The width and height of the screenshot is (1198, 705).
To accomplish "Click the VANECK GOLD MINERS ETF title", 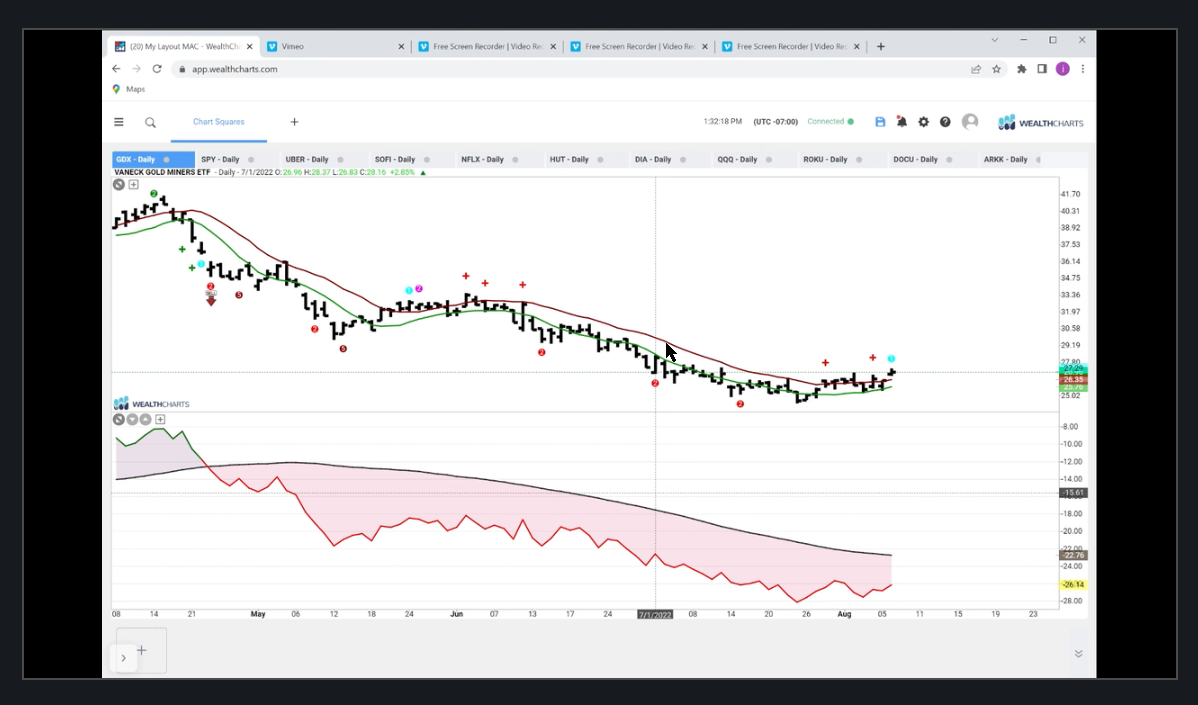I will point(162,173).
